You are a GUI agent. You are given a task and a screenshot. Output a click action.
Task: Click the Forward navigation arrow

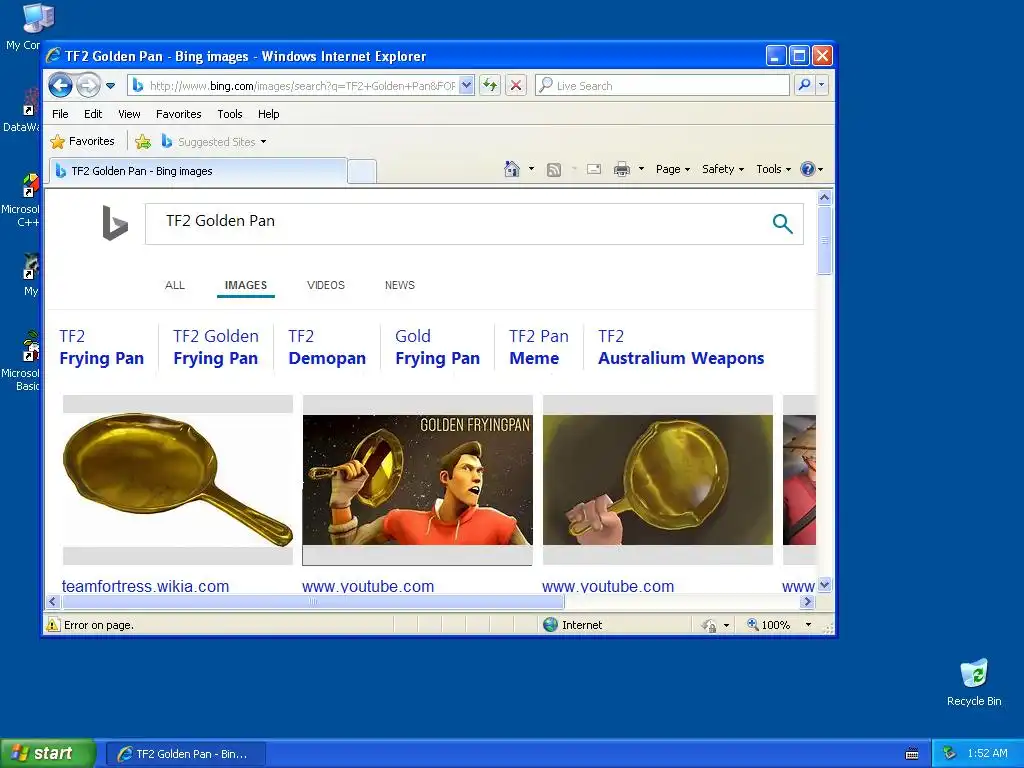coord(88,86)
